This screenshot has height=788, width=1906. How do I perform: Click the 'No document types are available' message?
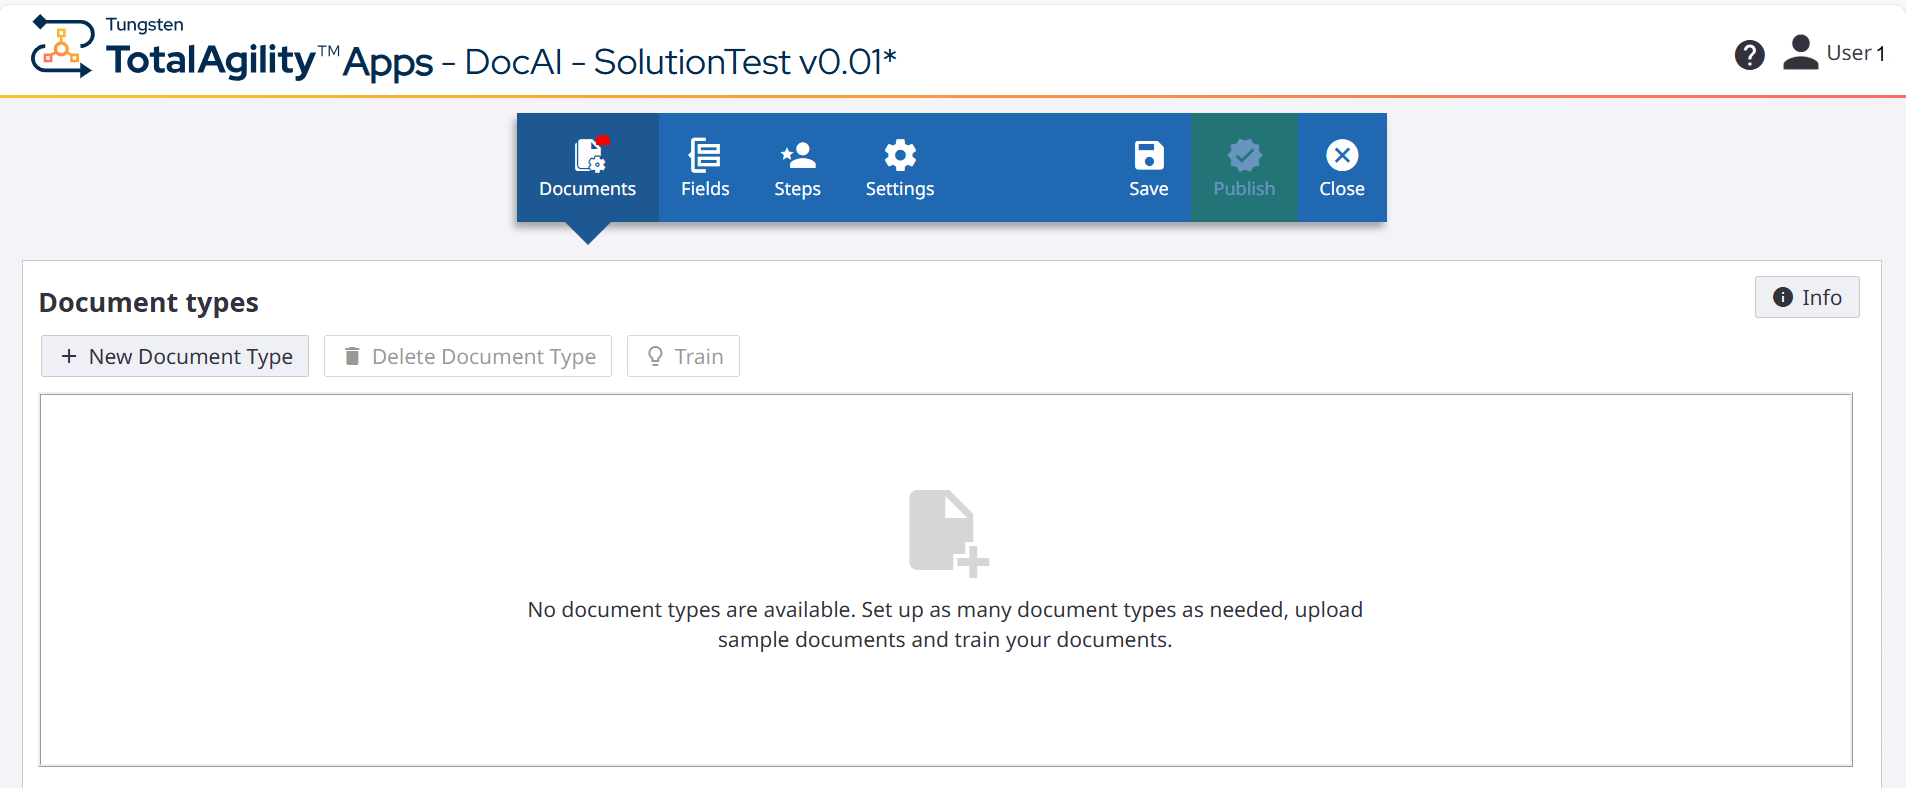coord(945,625)
